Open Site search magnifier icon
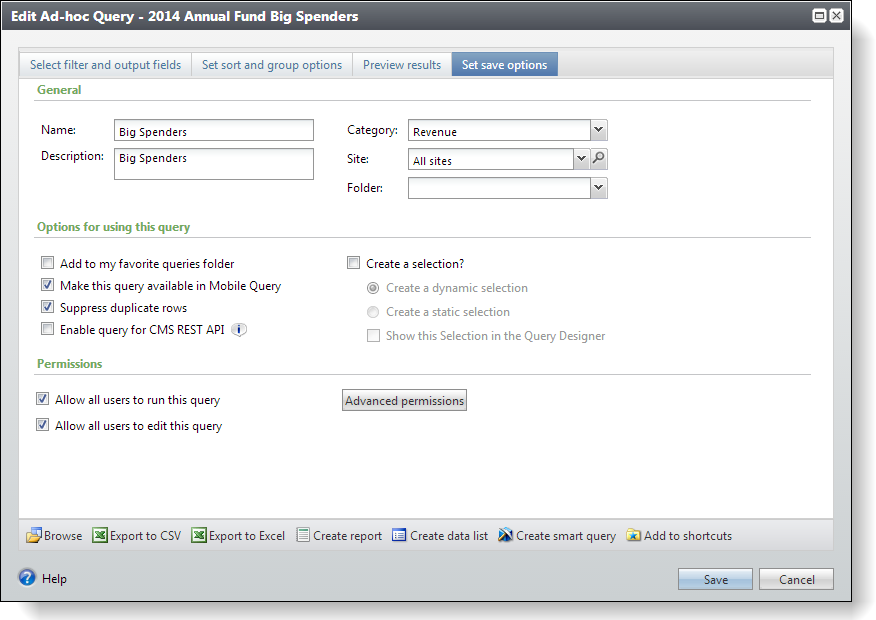Image resolution: width=876 pixels, height=620 pixels. pos(598,159)
